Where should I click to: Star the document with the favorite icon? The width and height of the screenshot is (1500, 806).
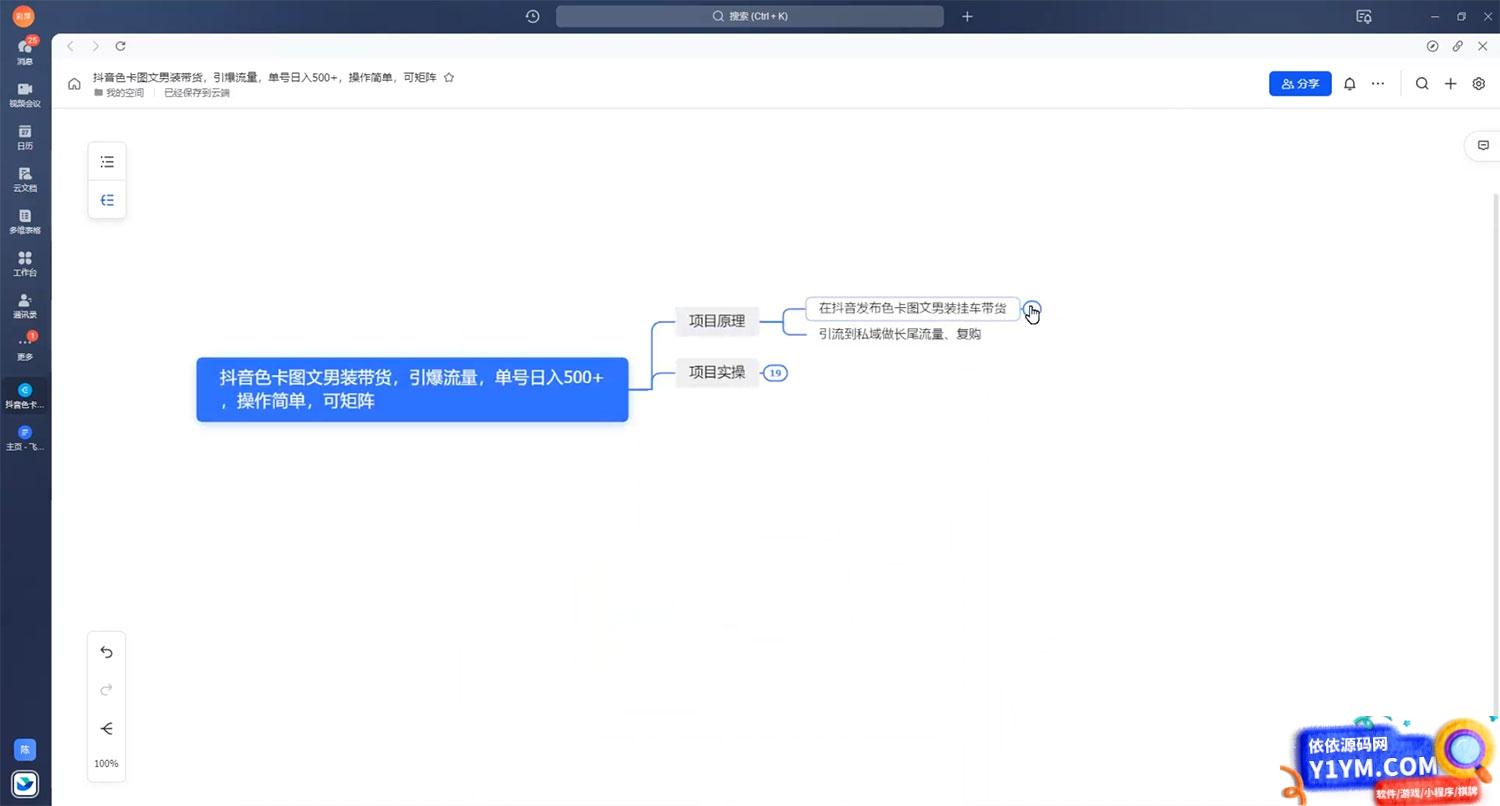pos(449,77)
